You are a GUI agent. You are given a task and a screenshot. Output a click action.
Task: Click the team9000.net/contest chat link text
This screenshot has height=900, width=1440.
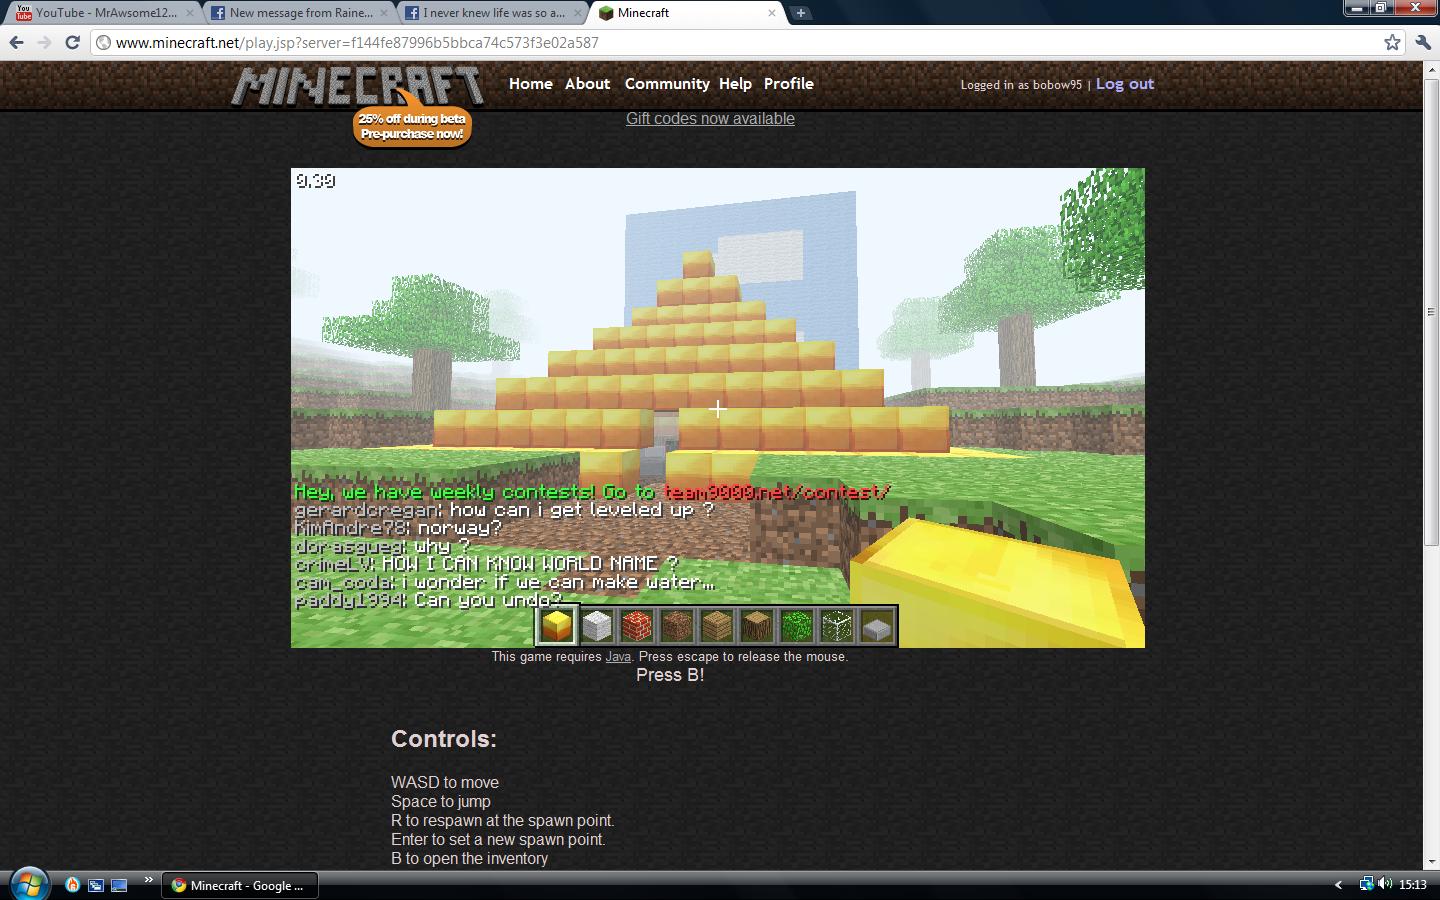click(x=776, y=492)
